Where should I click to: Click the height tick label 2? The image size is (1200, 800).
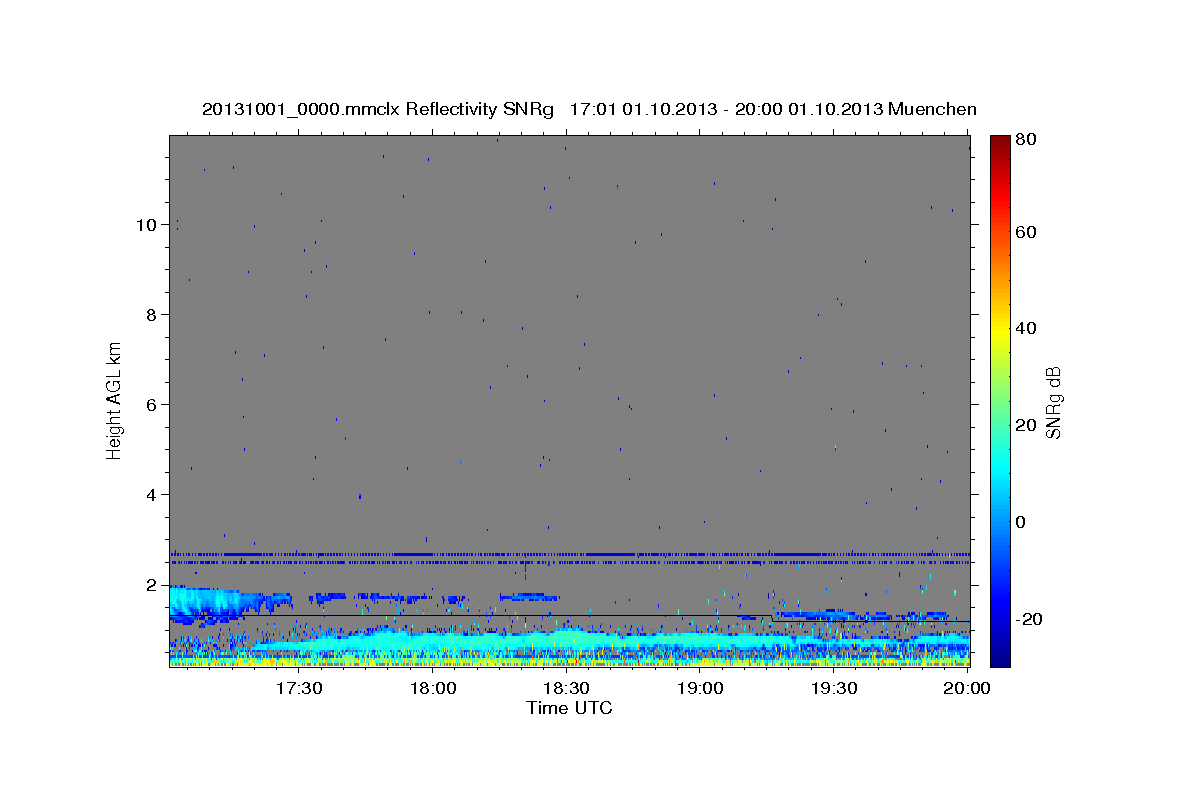(x=152, y=585)
